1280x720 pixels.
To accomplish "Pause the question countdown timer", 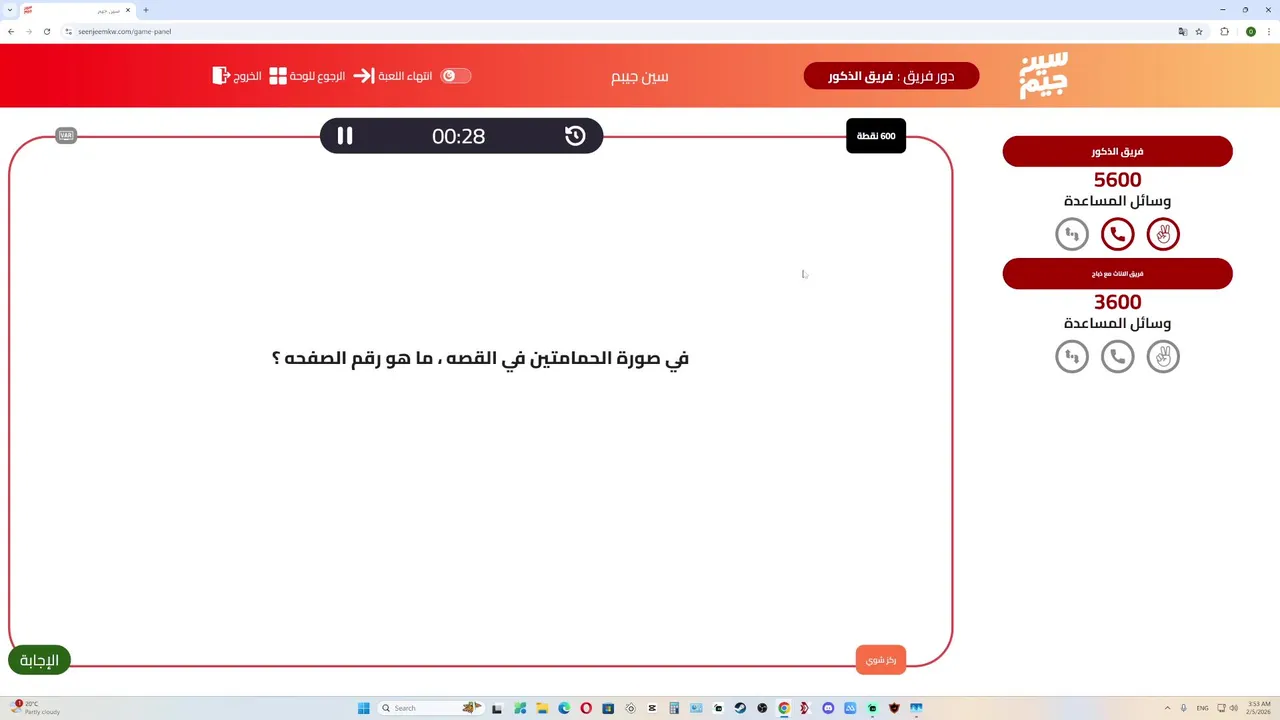I will (x=345, y=136).
